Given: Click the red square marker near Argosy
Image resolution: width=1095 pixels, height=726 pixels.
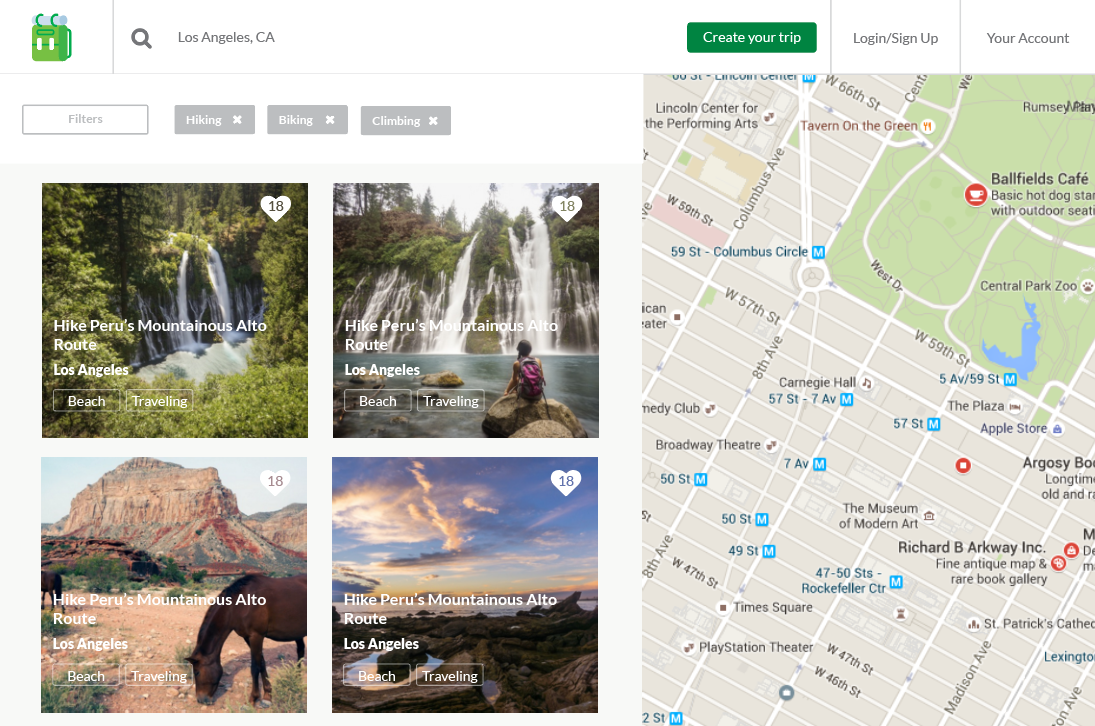Looking at the screenshot, I should pos(963,465).
